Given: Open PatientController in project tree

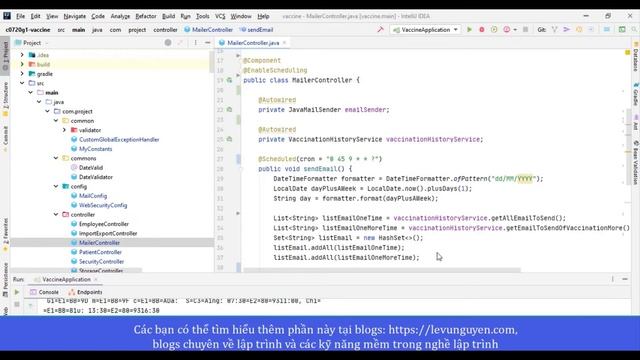Looking at the screenshot, I should pyautogui.click(x=100, y=252).
